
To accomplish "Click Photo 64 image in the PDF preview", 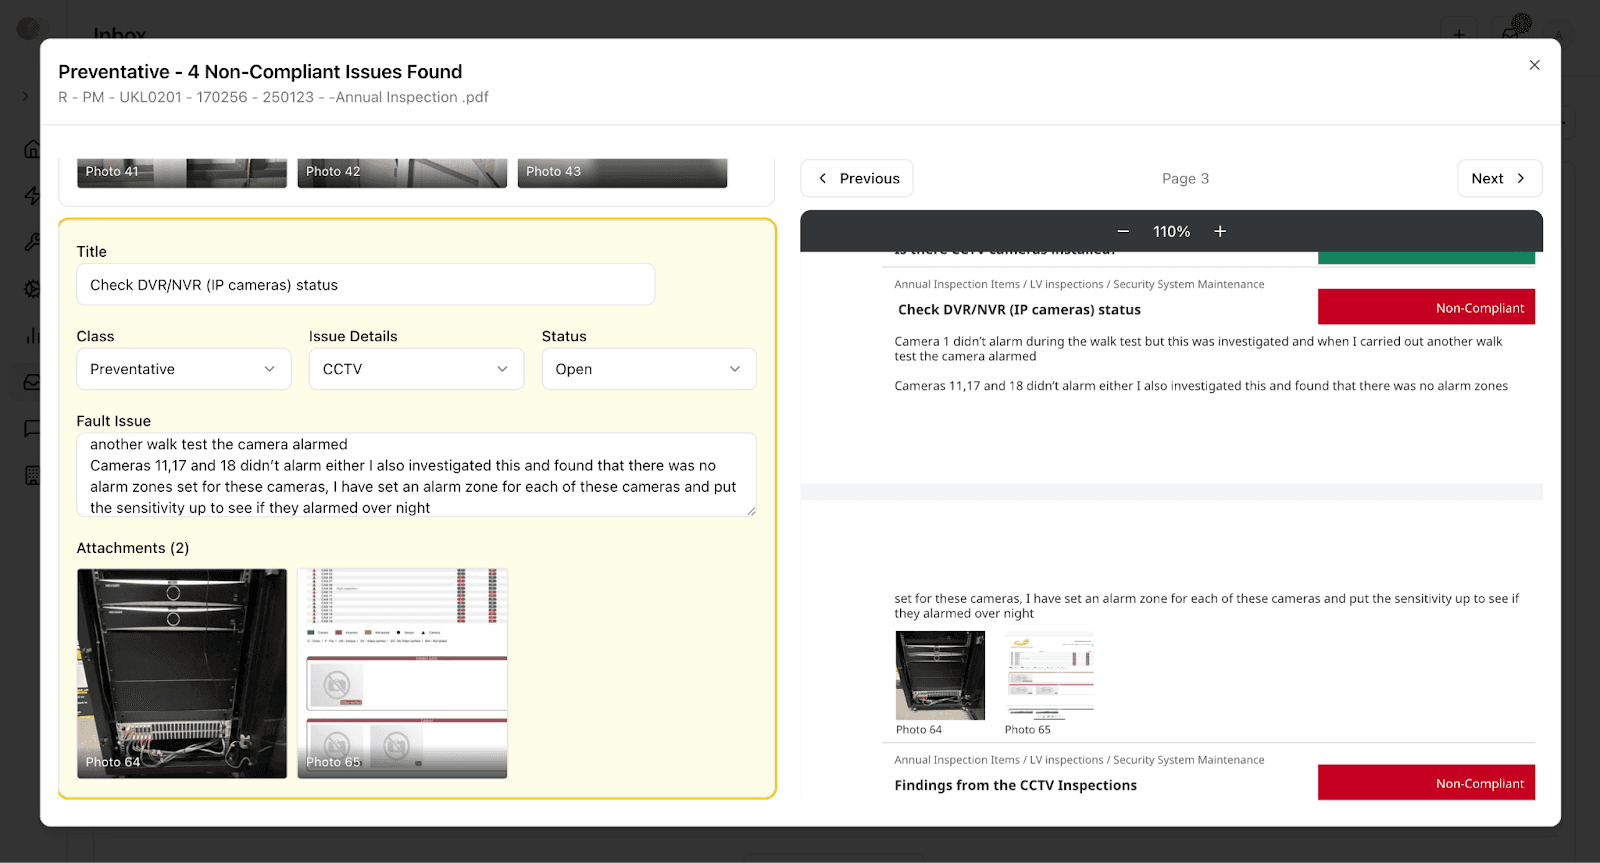I will tap(940, 675).
